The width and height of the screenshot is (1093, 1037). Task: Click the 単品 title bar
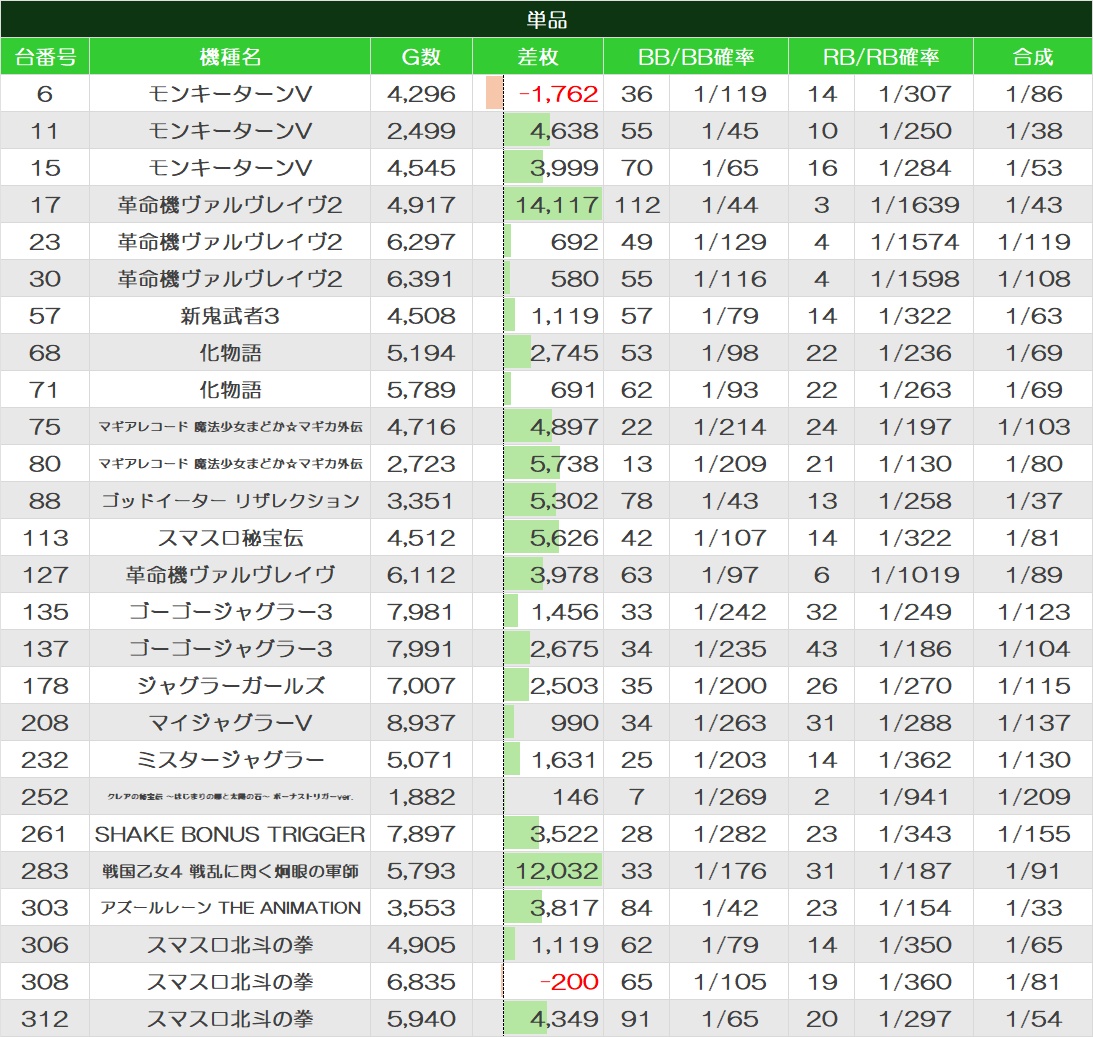pyautogui.click(x=546, y=19)
